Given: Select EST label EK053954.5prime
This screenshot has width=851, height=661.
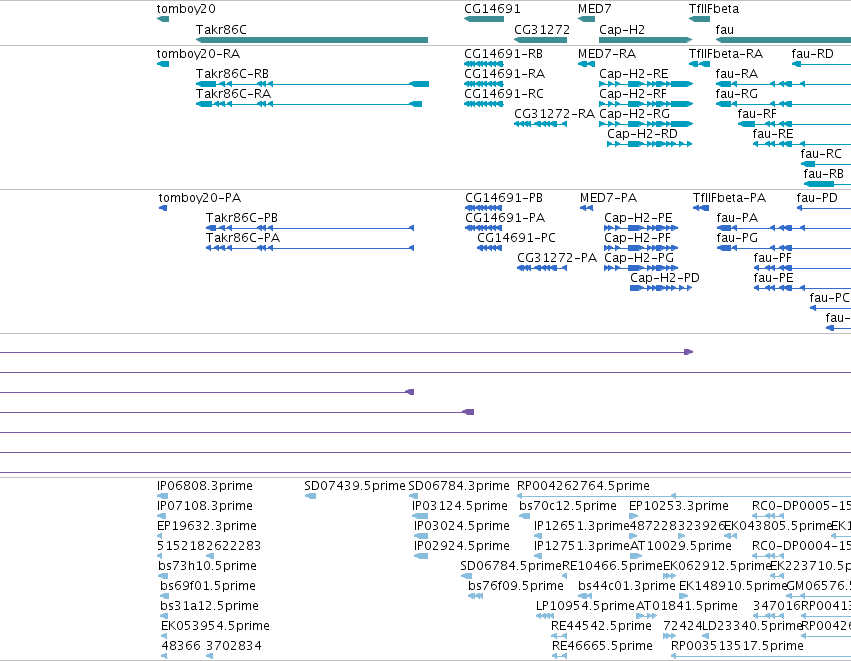Looking at the screenshot, I should pos(215,626).
